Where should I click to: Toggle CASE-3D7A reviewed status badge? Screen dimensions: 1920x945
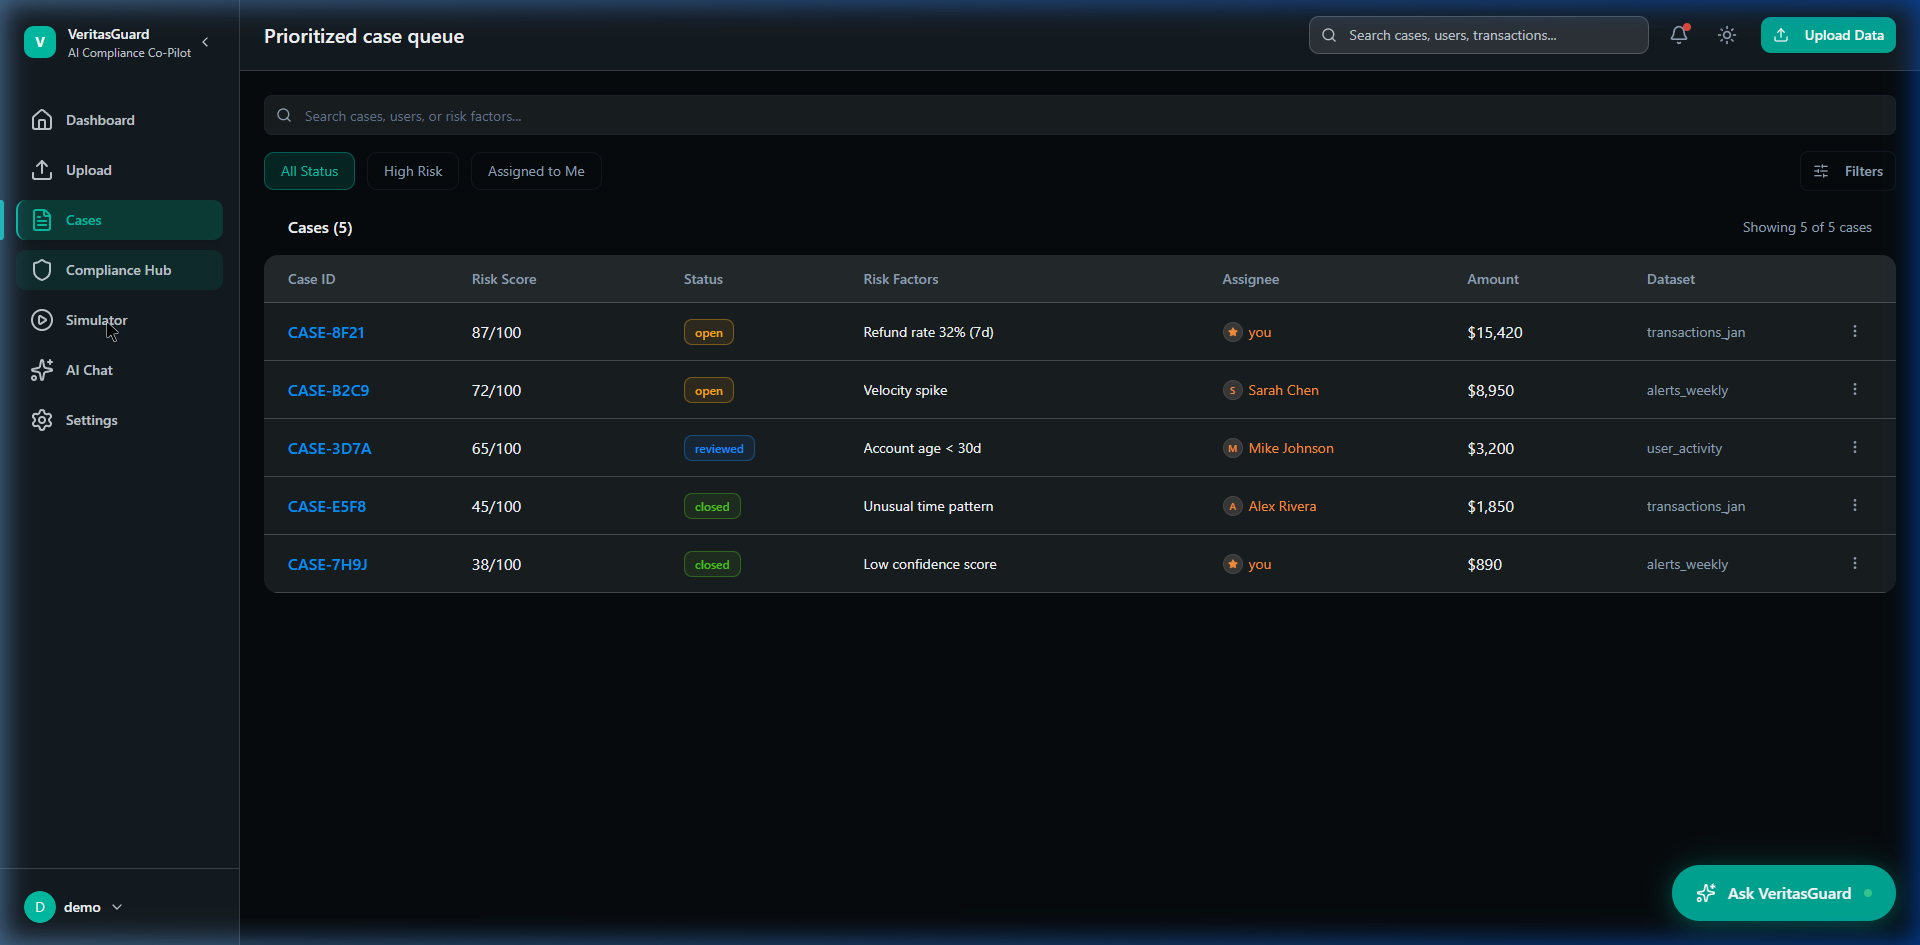719,448
